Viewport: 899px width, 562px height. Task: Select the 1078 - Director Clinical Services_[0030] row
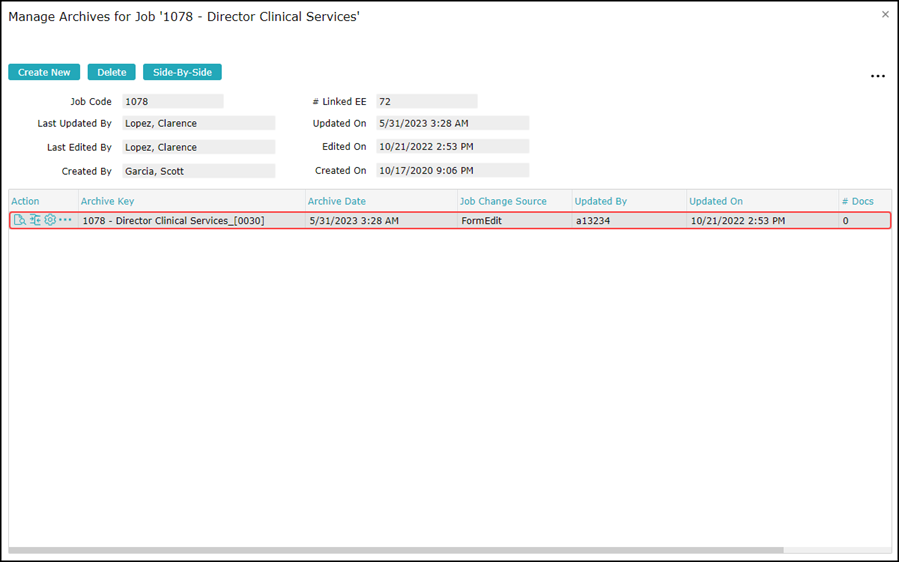coord(450,220)
